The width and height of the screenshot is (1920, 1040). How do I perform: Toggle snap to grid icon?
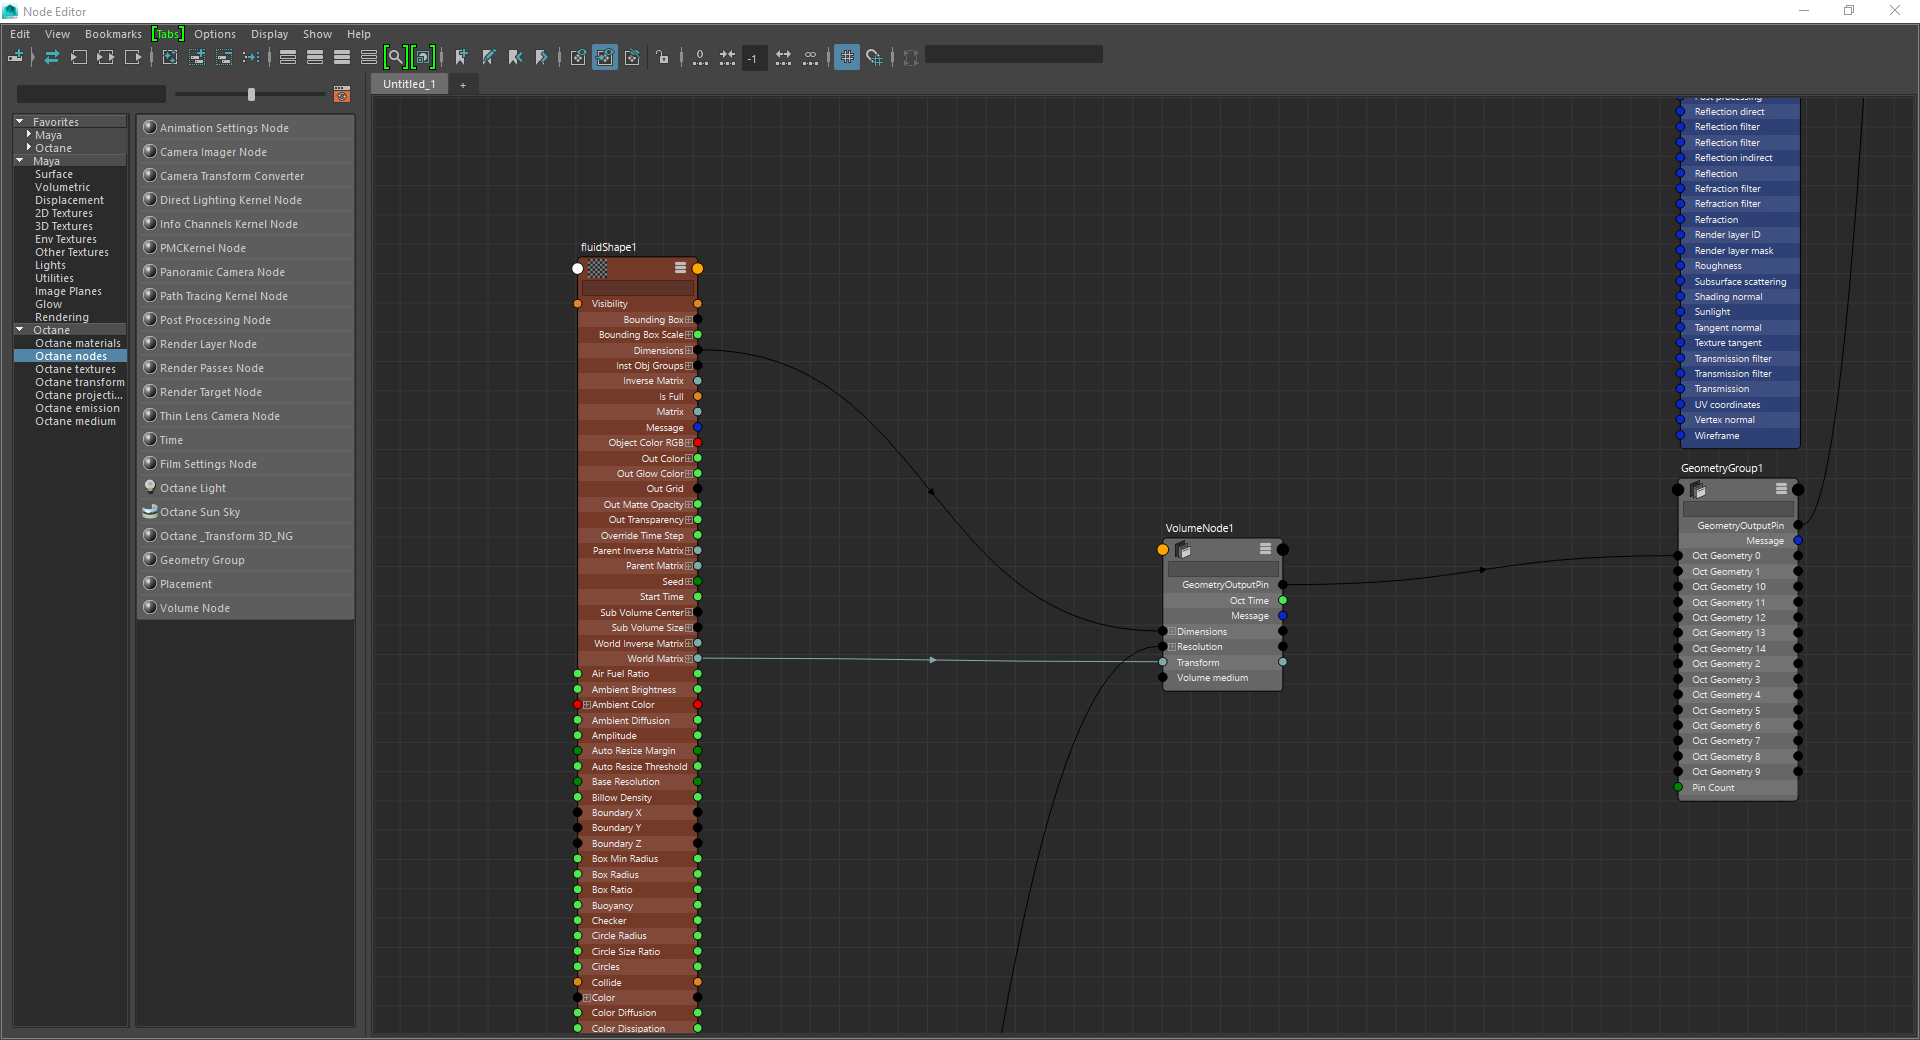(x=874, y=57)
